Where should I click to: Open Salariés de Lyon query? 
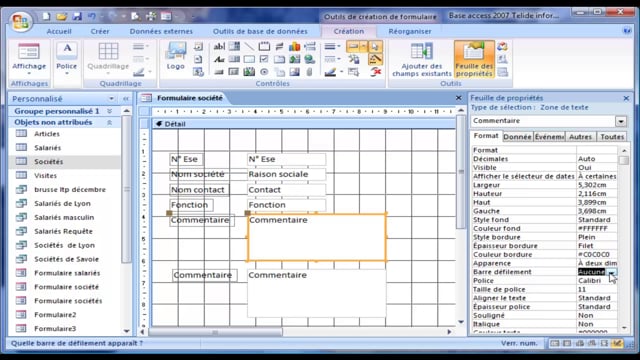click(x=62, y=203)
